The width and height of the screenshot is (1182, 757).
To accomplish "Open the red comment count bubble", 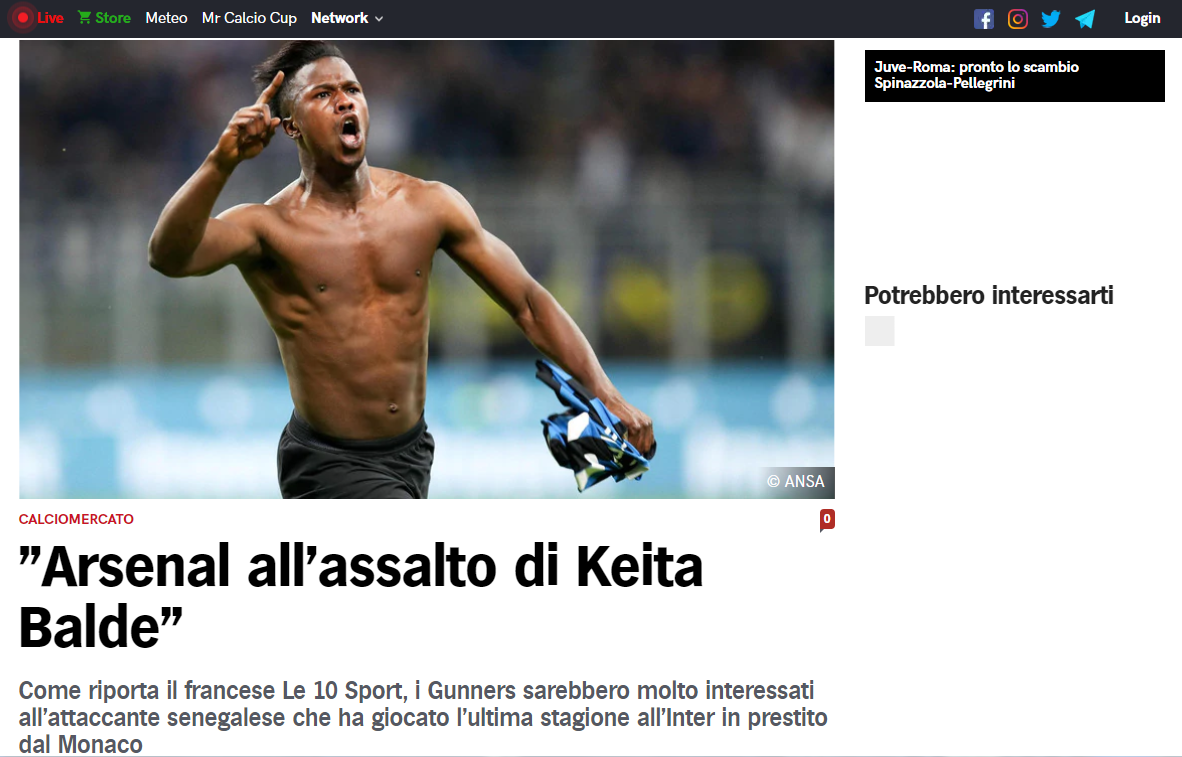I will click(x=827, y=519).
